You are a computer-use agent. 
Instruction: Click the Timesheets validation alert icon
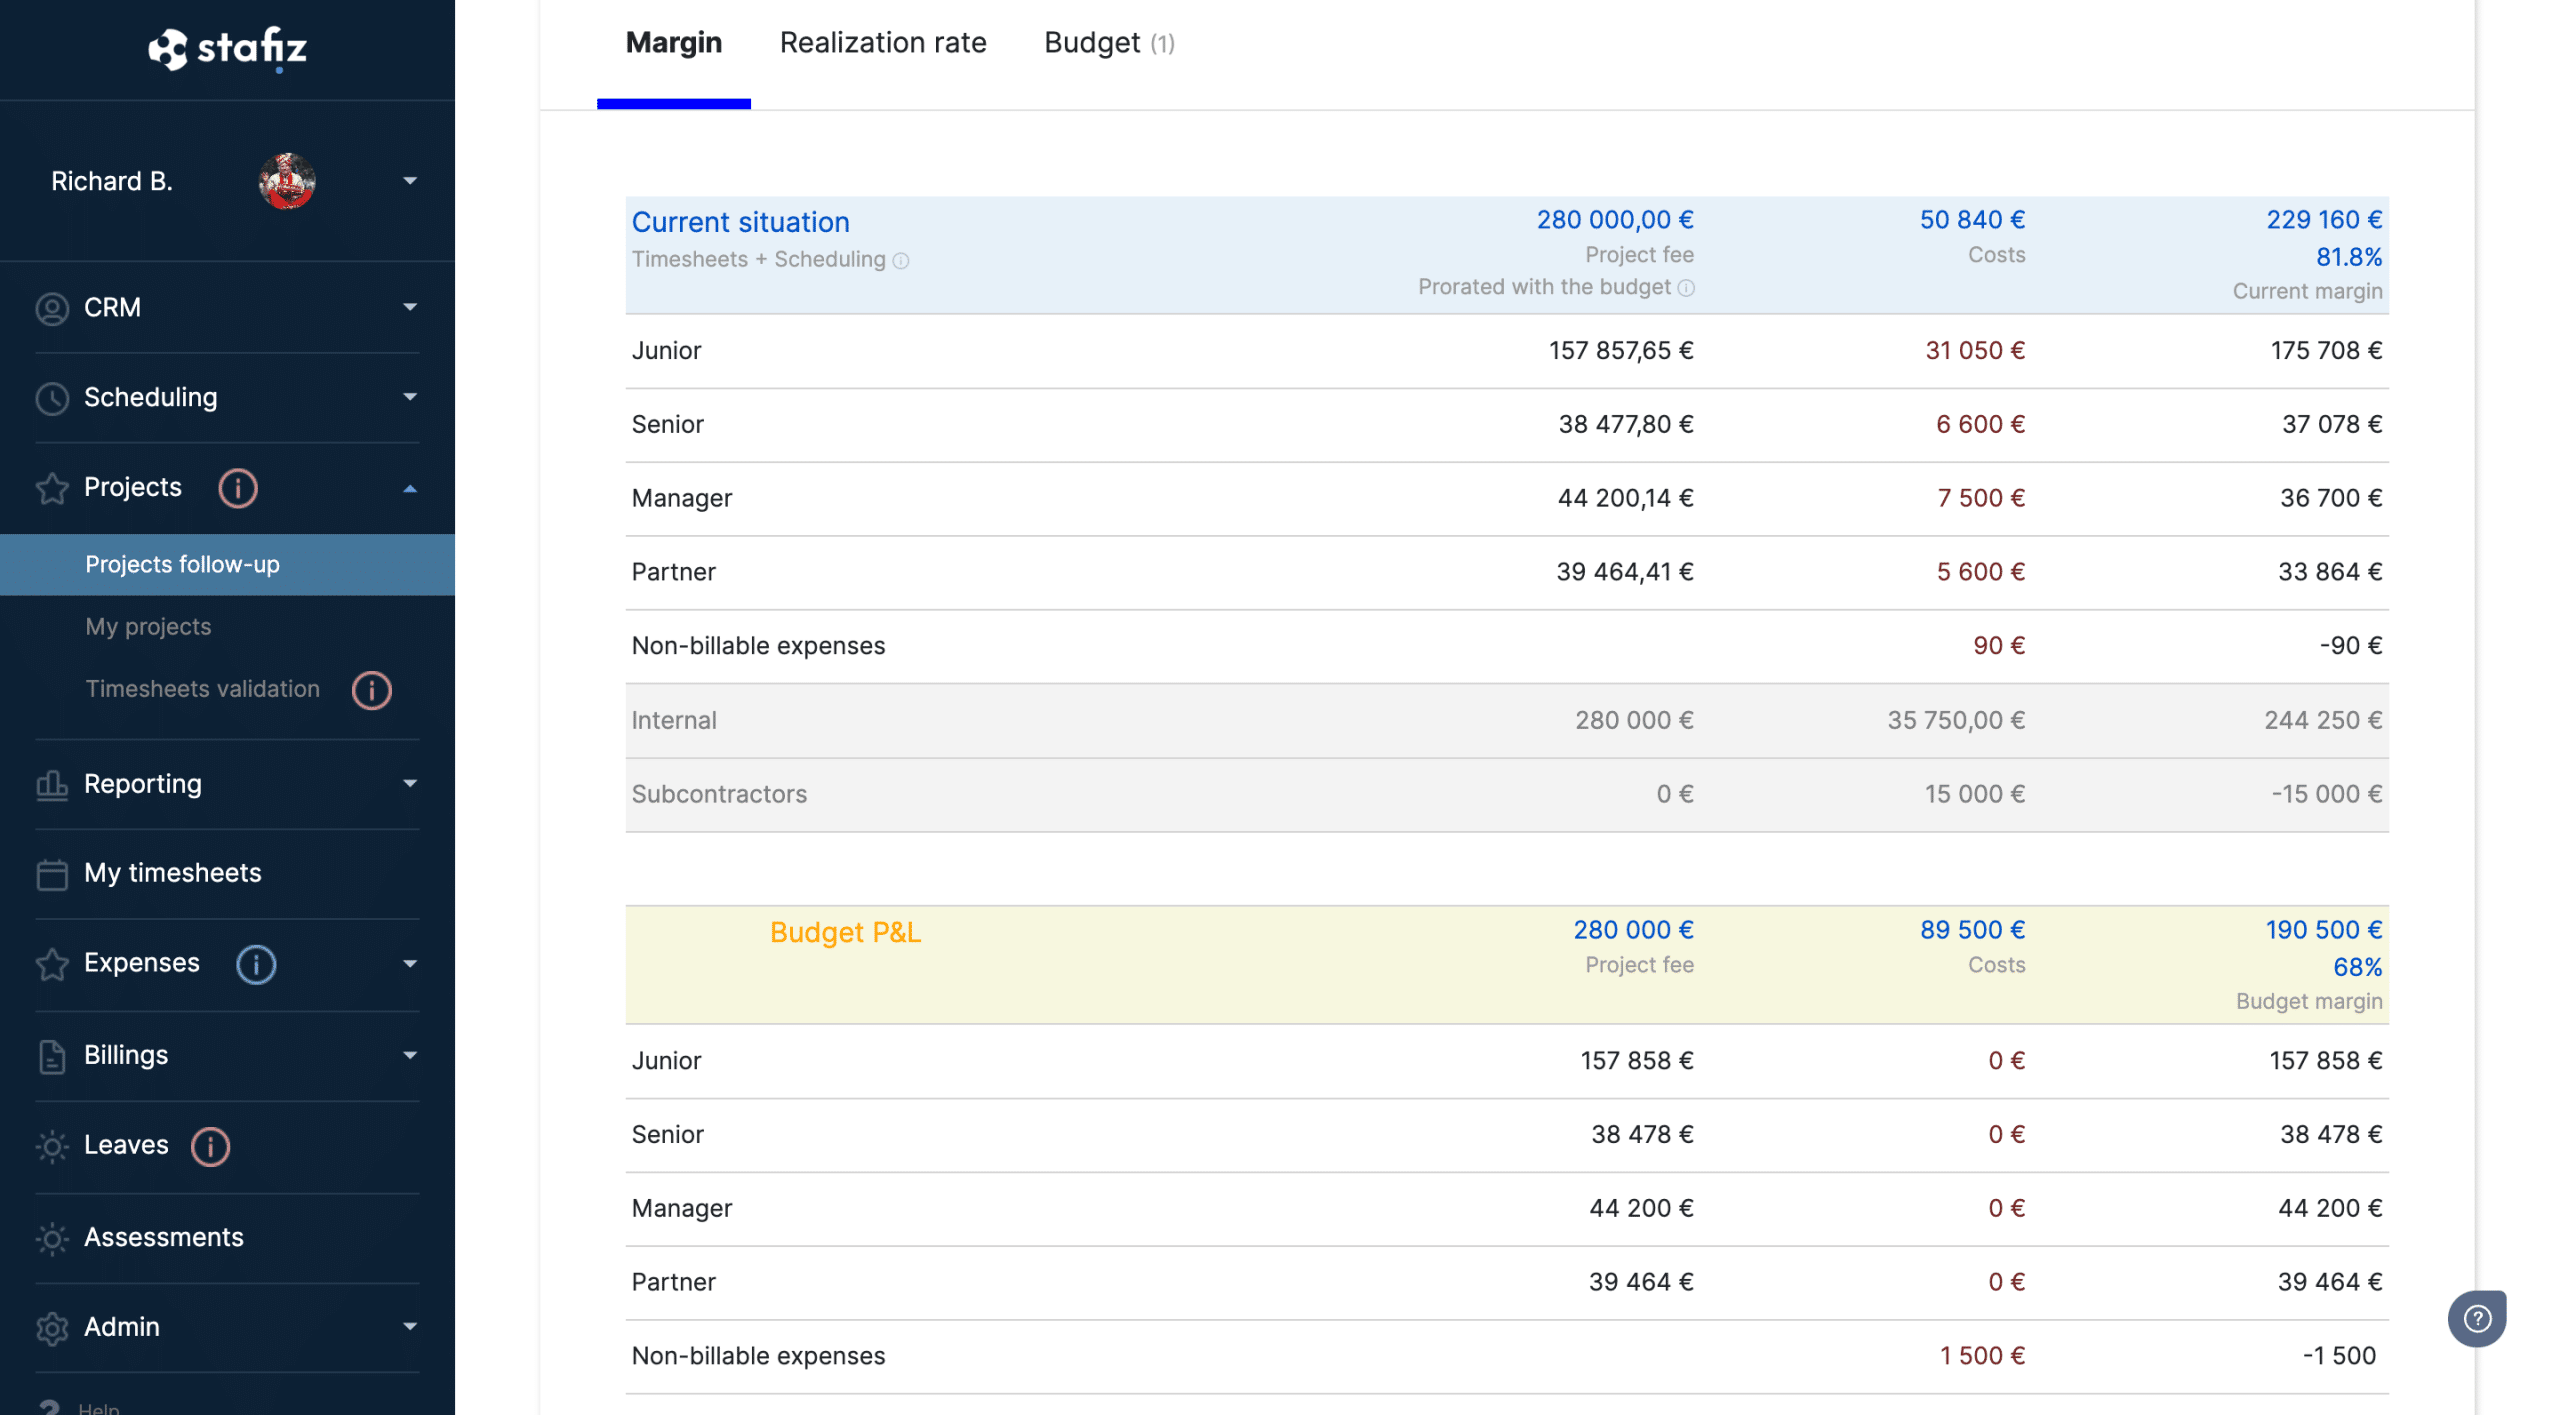click(371, 690)
